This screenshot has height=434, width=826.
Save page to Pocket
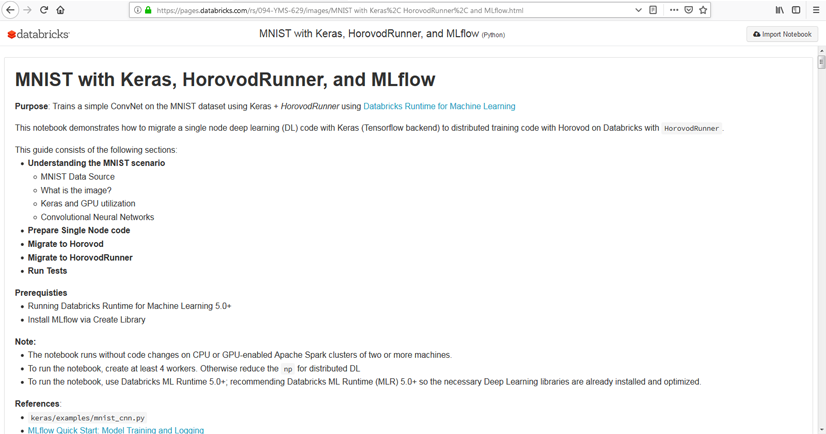click(689, 10)
